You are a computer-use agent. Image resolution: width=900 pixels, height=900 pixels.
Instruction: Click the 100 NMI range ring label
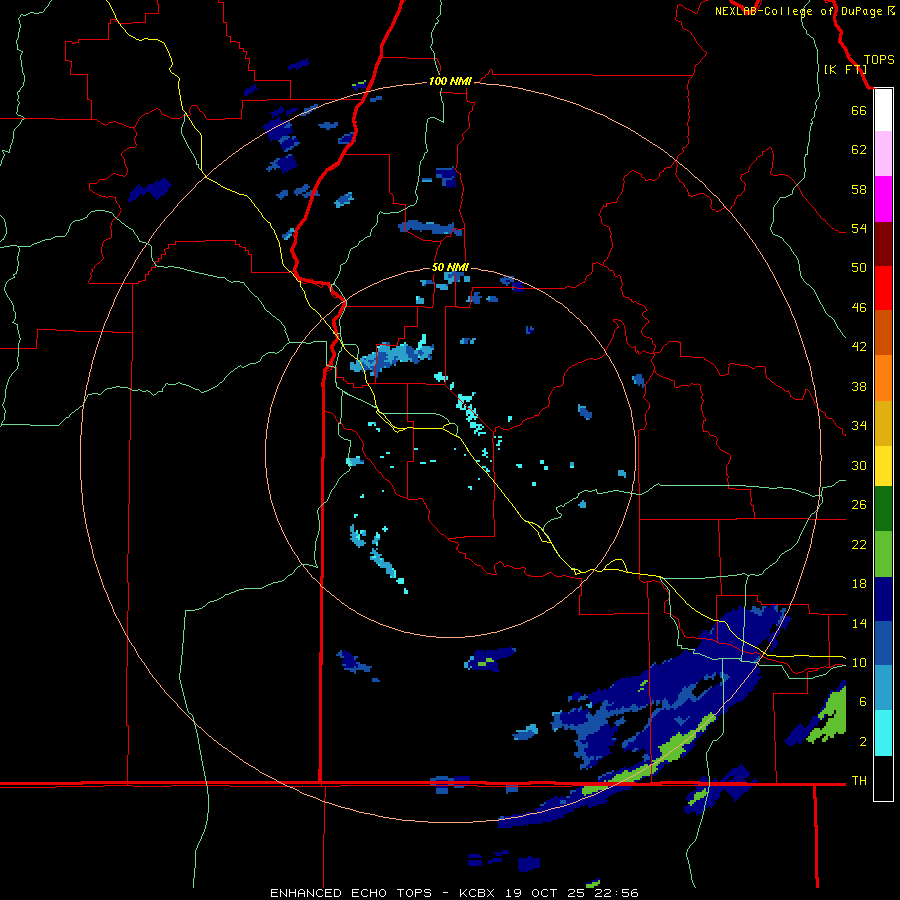pyautogui.click(x=450, y=82)
